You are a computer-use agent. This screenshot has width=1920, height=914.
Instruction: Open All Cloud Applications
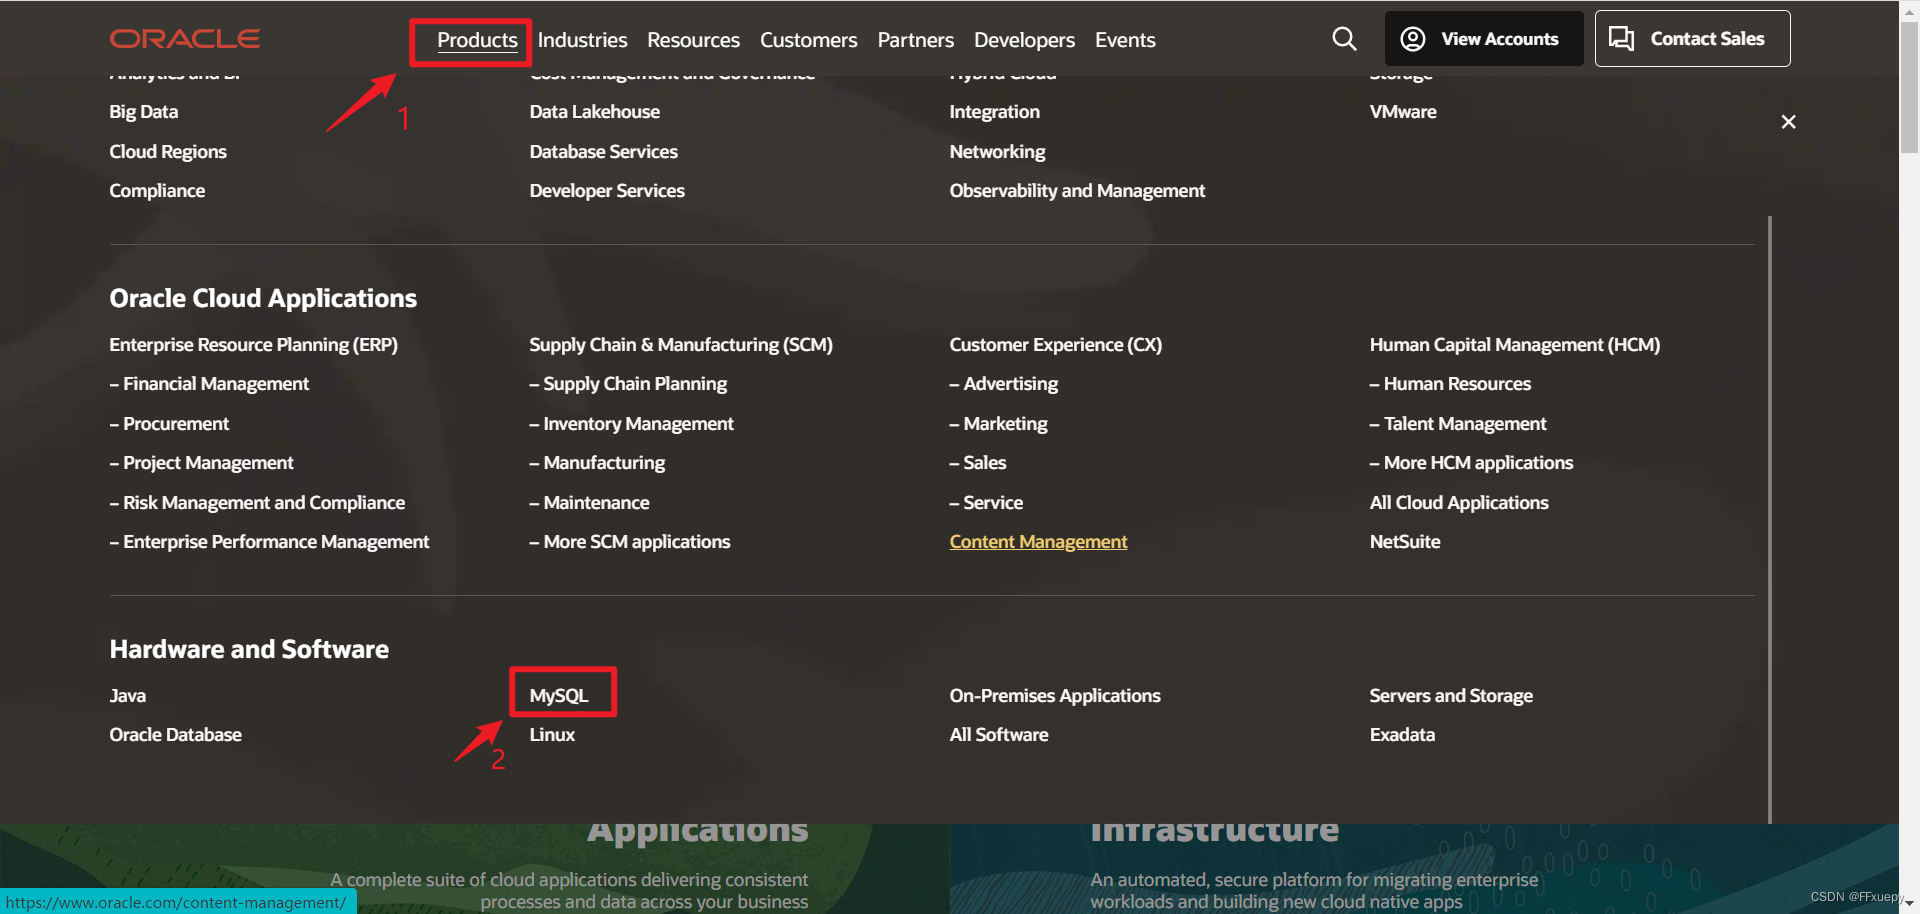[1459, 503]
